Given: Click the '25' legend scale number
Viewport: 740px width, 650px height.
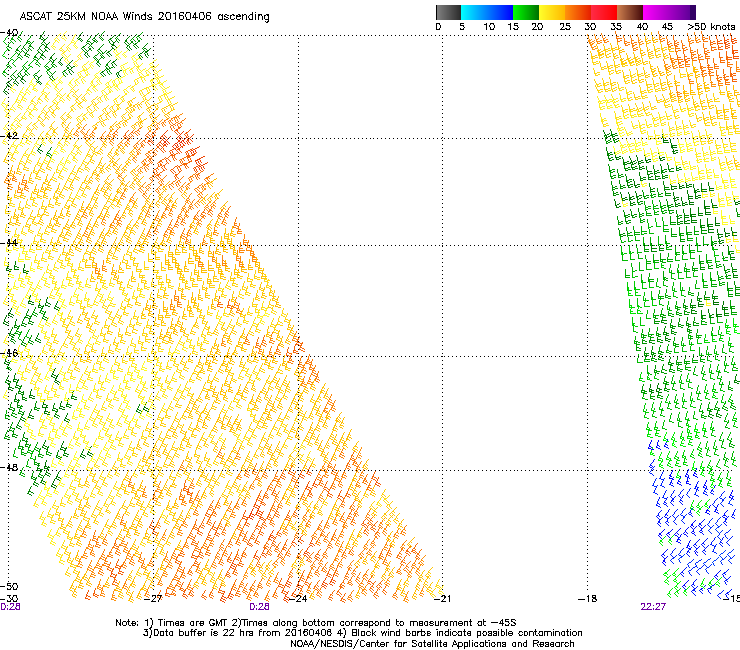Looking at the screenshot, I should pos(565,27).
